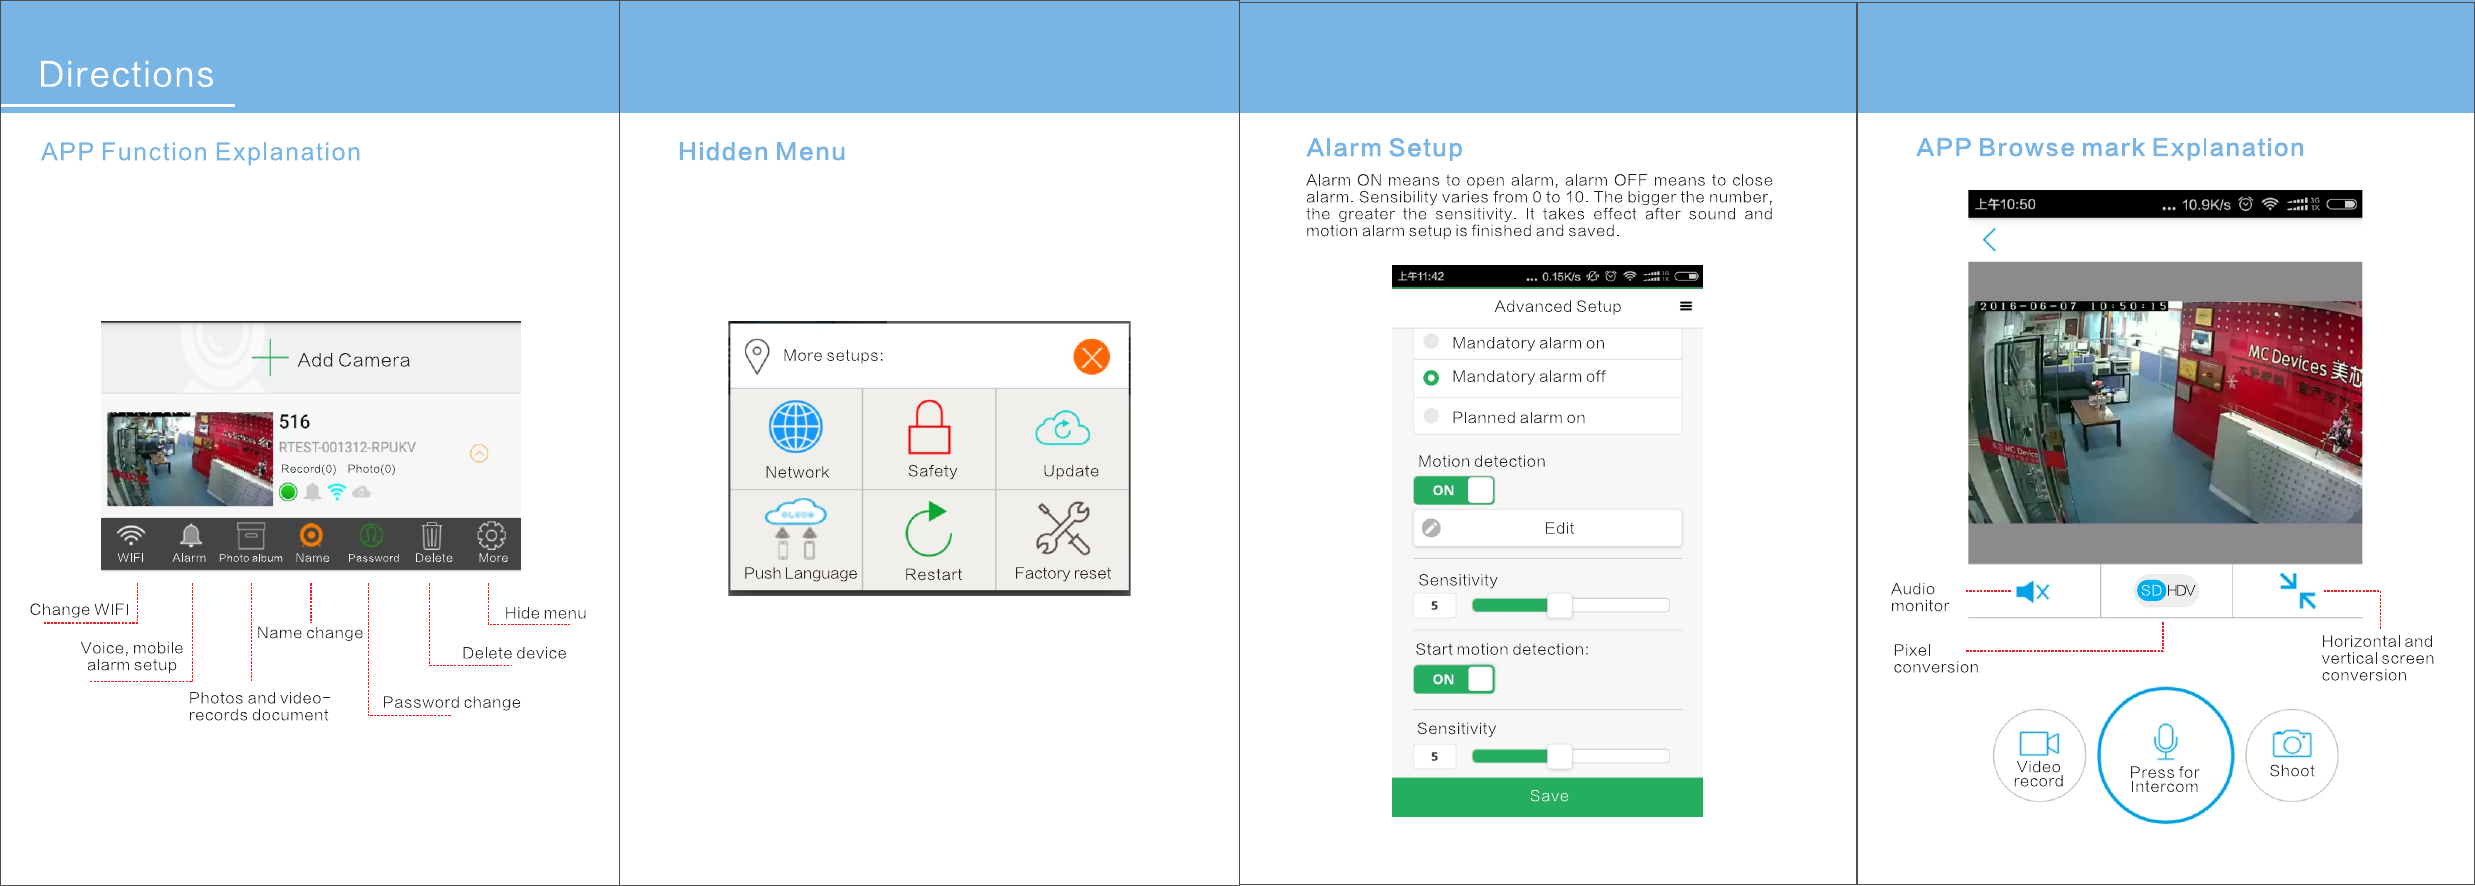The height and width of the screenshot is (886, 2475).
Task: Save the alarm settings
Action: tap(1547, 797)
